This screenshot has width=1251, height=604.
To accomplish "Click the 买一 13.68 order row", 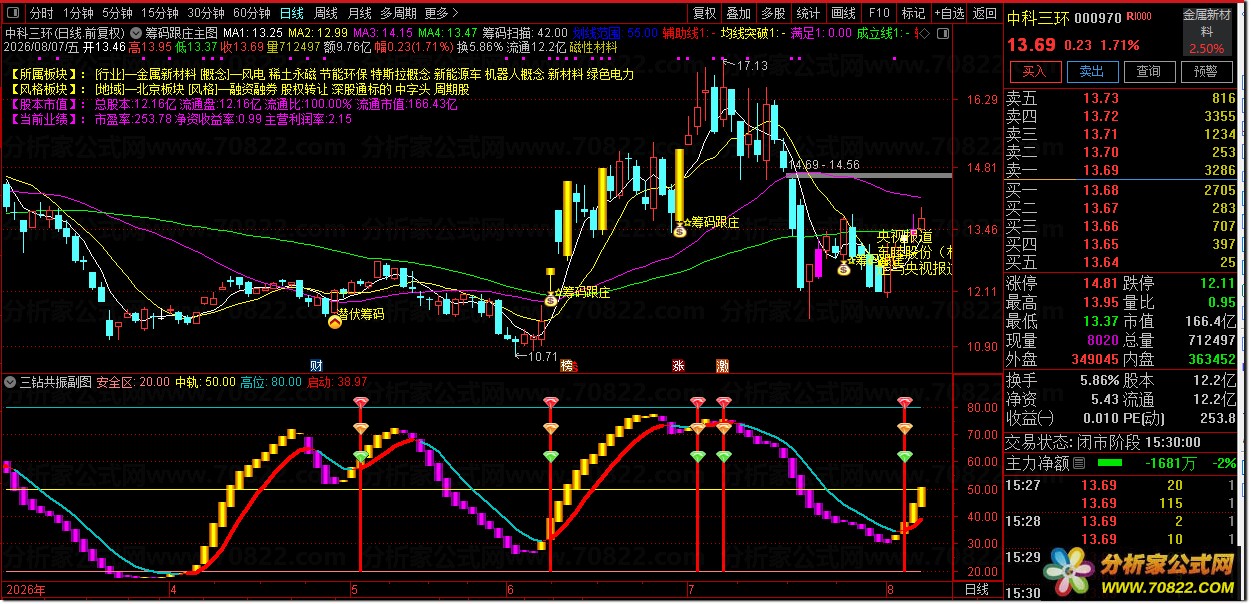I will coord(1122,190).
